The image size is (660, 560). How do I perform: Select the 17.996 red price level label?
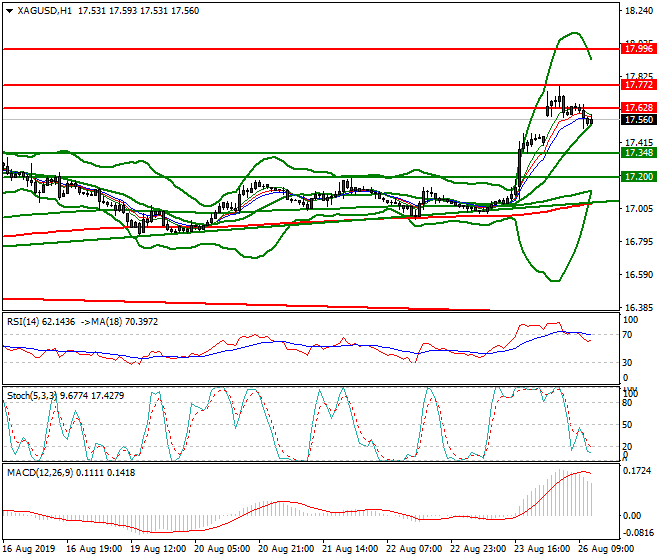click(639, 49)
